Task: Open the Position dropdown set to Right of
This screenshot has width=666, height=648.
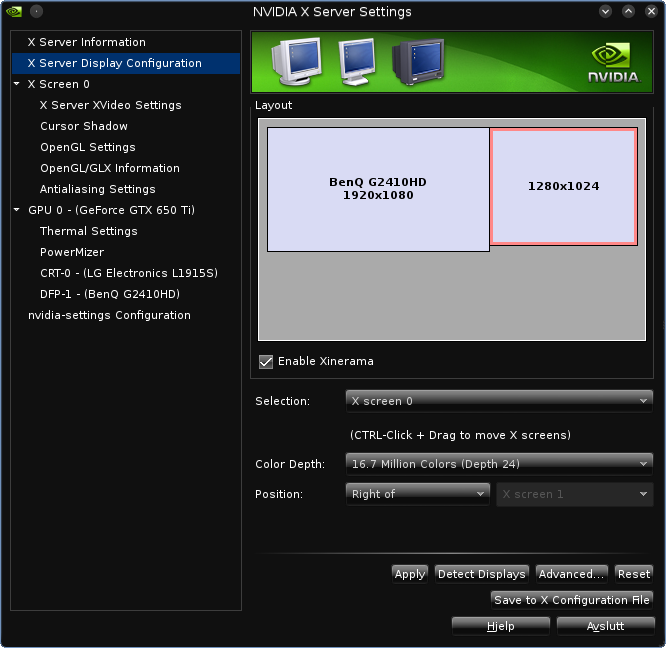Action: click(x=418, y=494)
